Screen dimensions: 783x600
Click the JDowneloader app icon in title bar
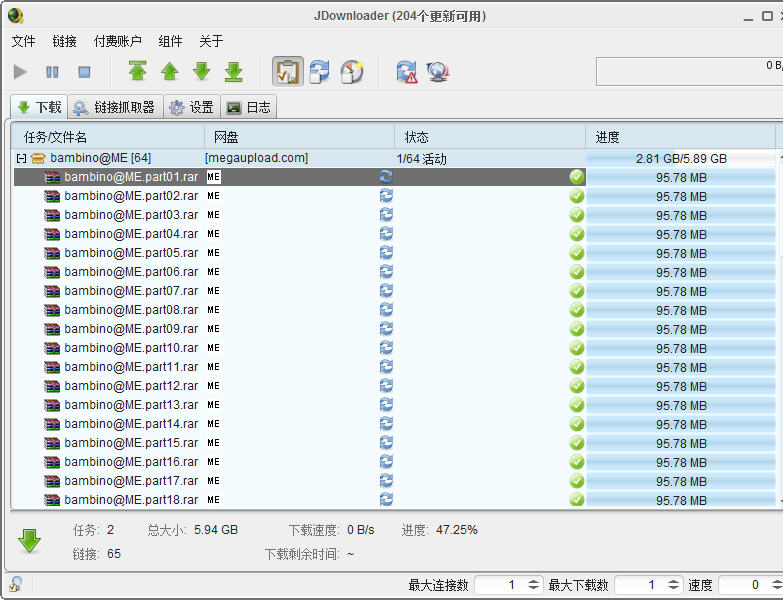coord(15,16)
